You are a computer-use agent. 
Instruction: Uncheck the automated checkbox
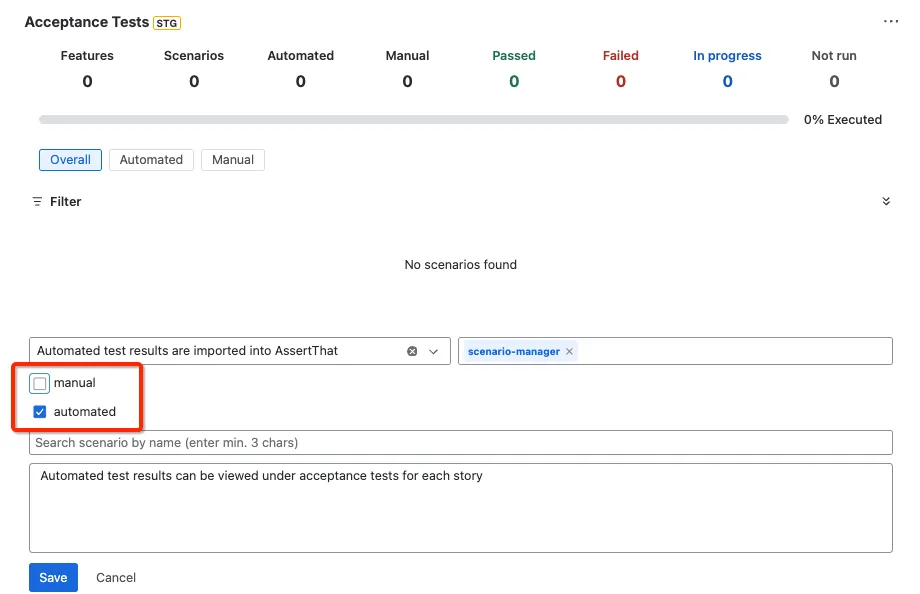click(40, 412)
